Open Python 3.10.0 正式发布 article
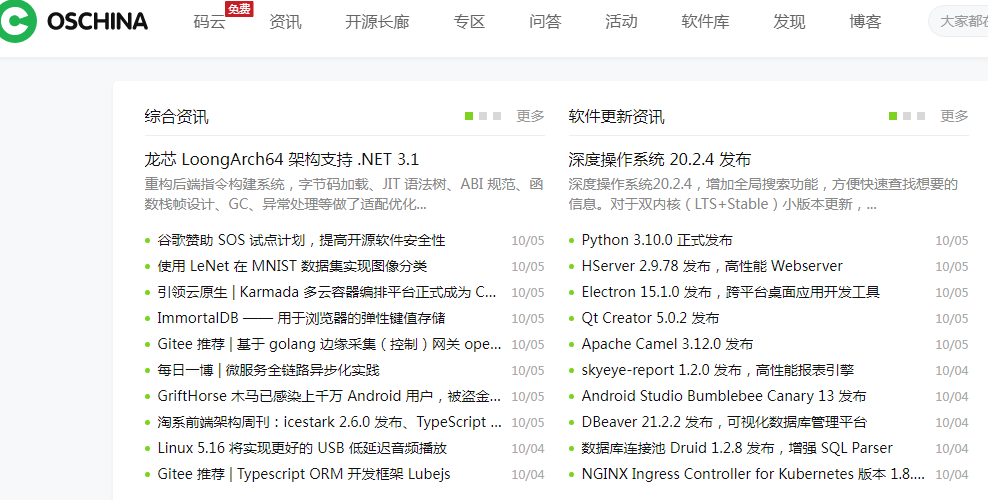This screenshot has width=988, height=500. 657,240
